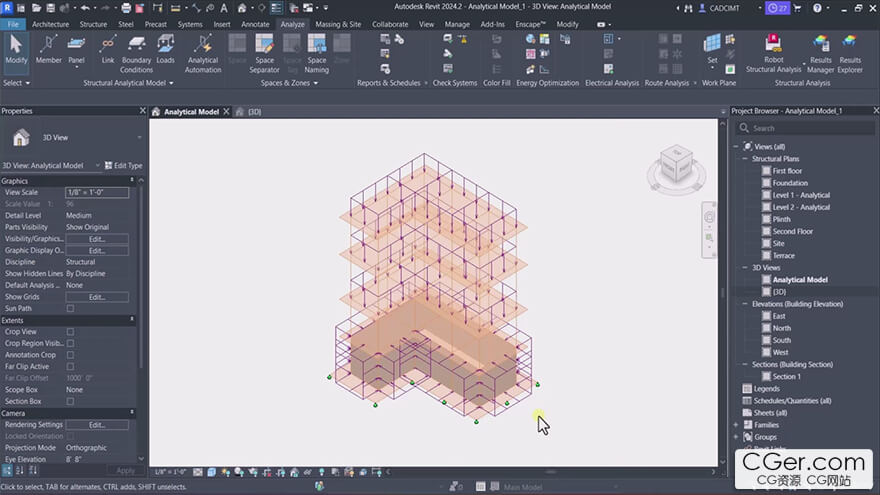Viewport: 880px width, 495px height.
Task: Open the Help question mark icon
Action: [x=817, y=8]
